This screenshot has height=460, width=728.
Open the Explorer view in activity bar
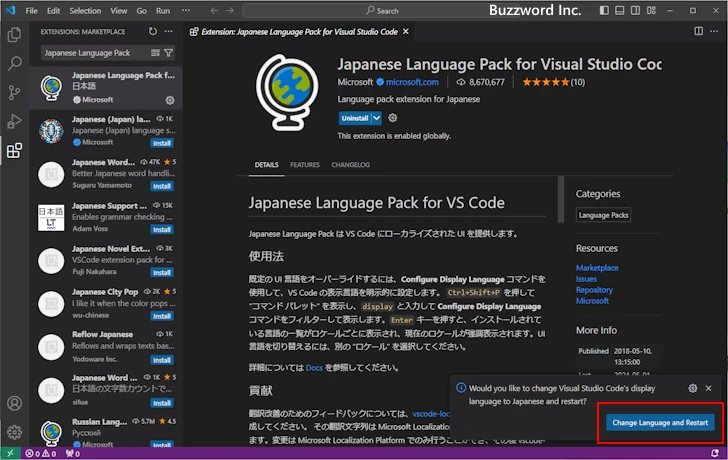coord(14,35)
